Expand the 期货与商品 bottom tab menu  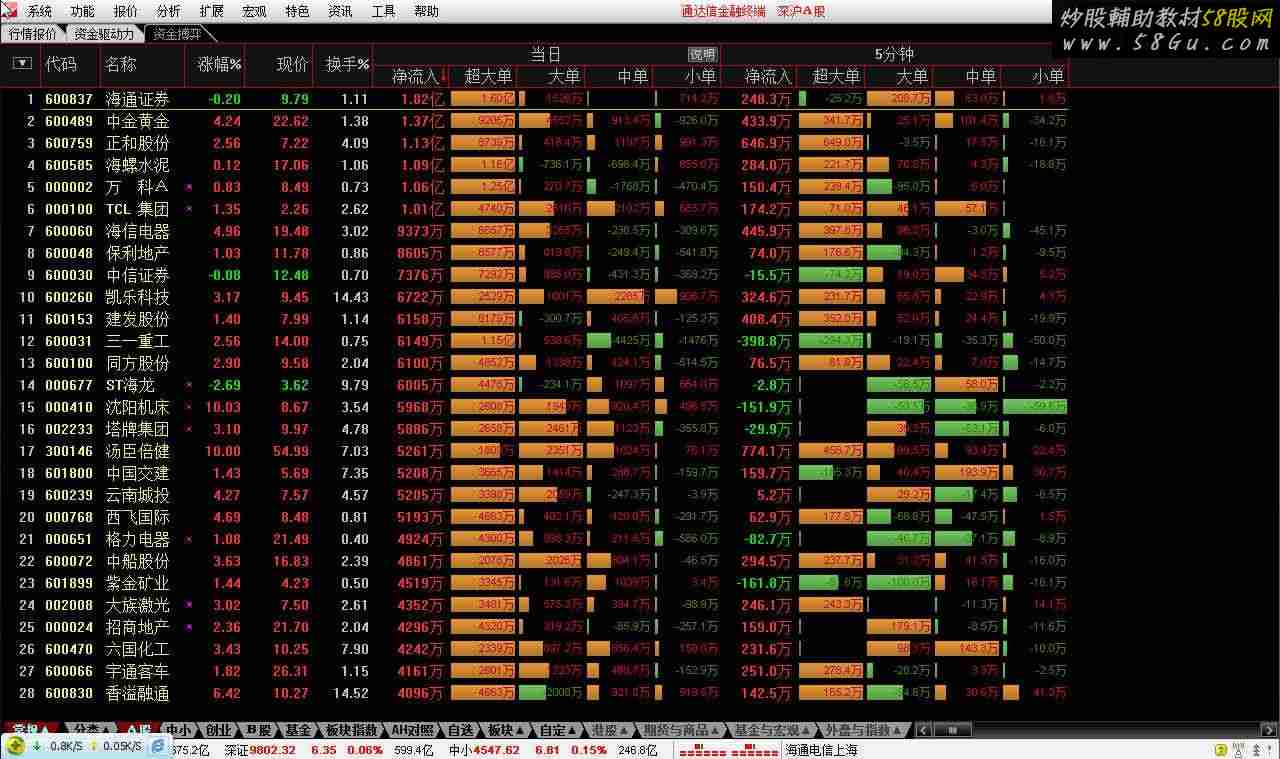(680, 730)
